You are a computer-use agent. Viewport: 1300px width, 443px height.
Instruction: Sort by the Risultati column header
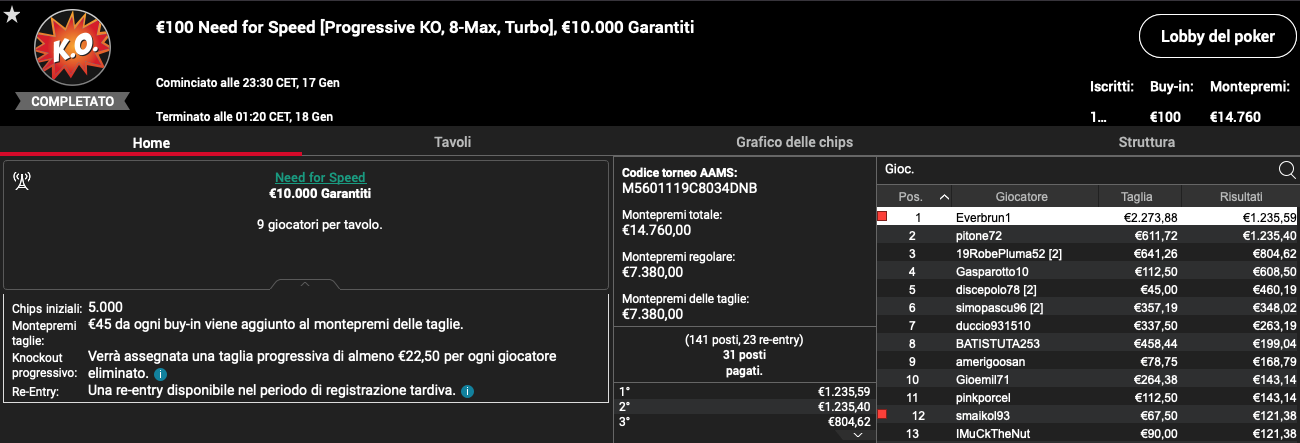coord(1240,197)
